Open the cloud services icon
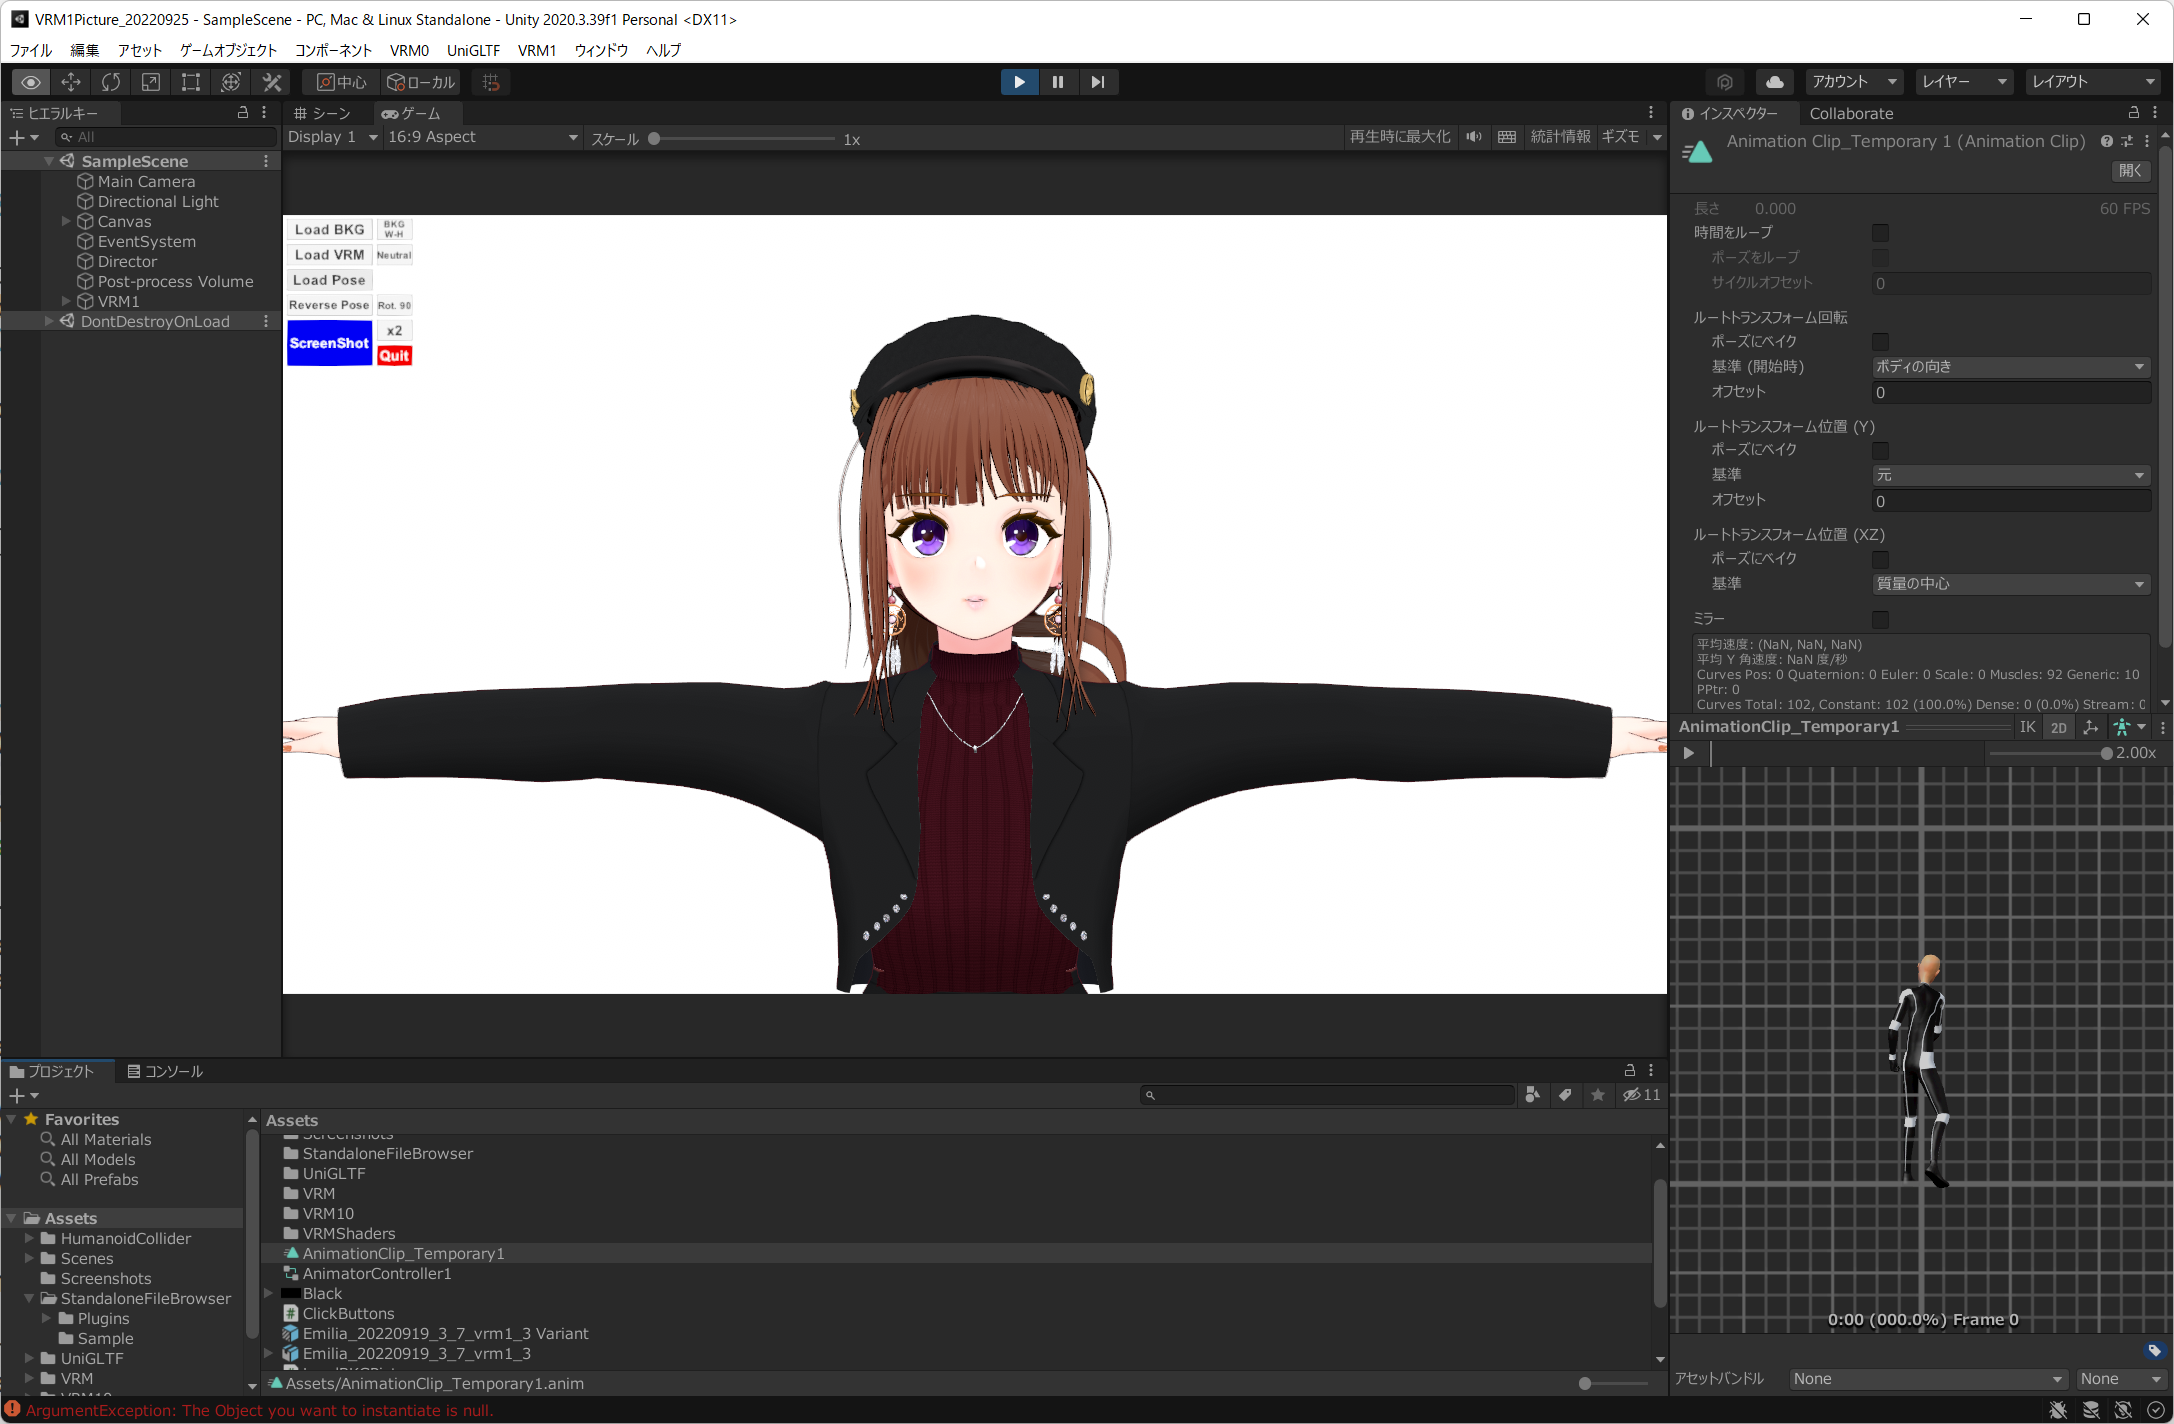This screenshot has width=2174, height=1424. coord(1775,82)
